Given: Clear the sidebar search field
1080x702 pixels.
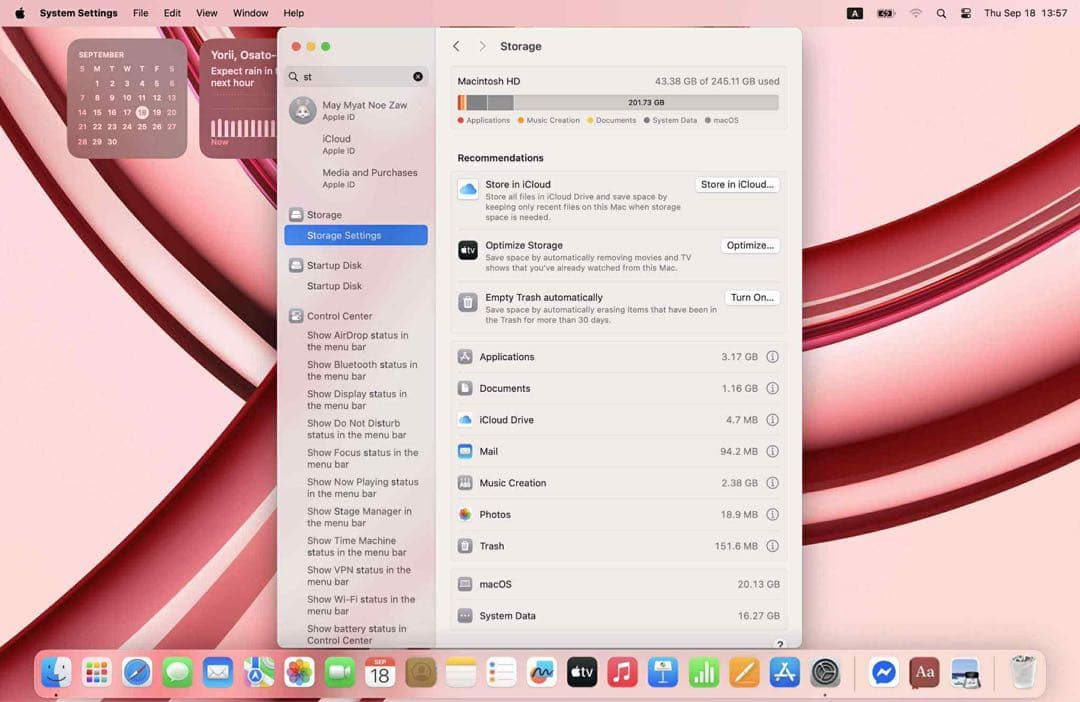Looking at the screenshot, I should (x=417, y=76).
